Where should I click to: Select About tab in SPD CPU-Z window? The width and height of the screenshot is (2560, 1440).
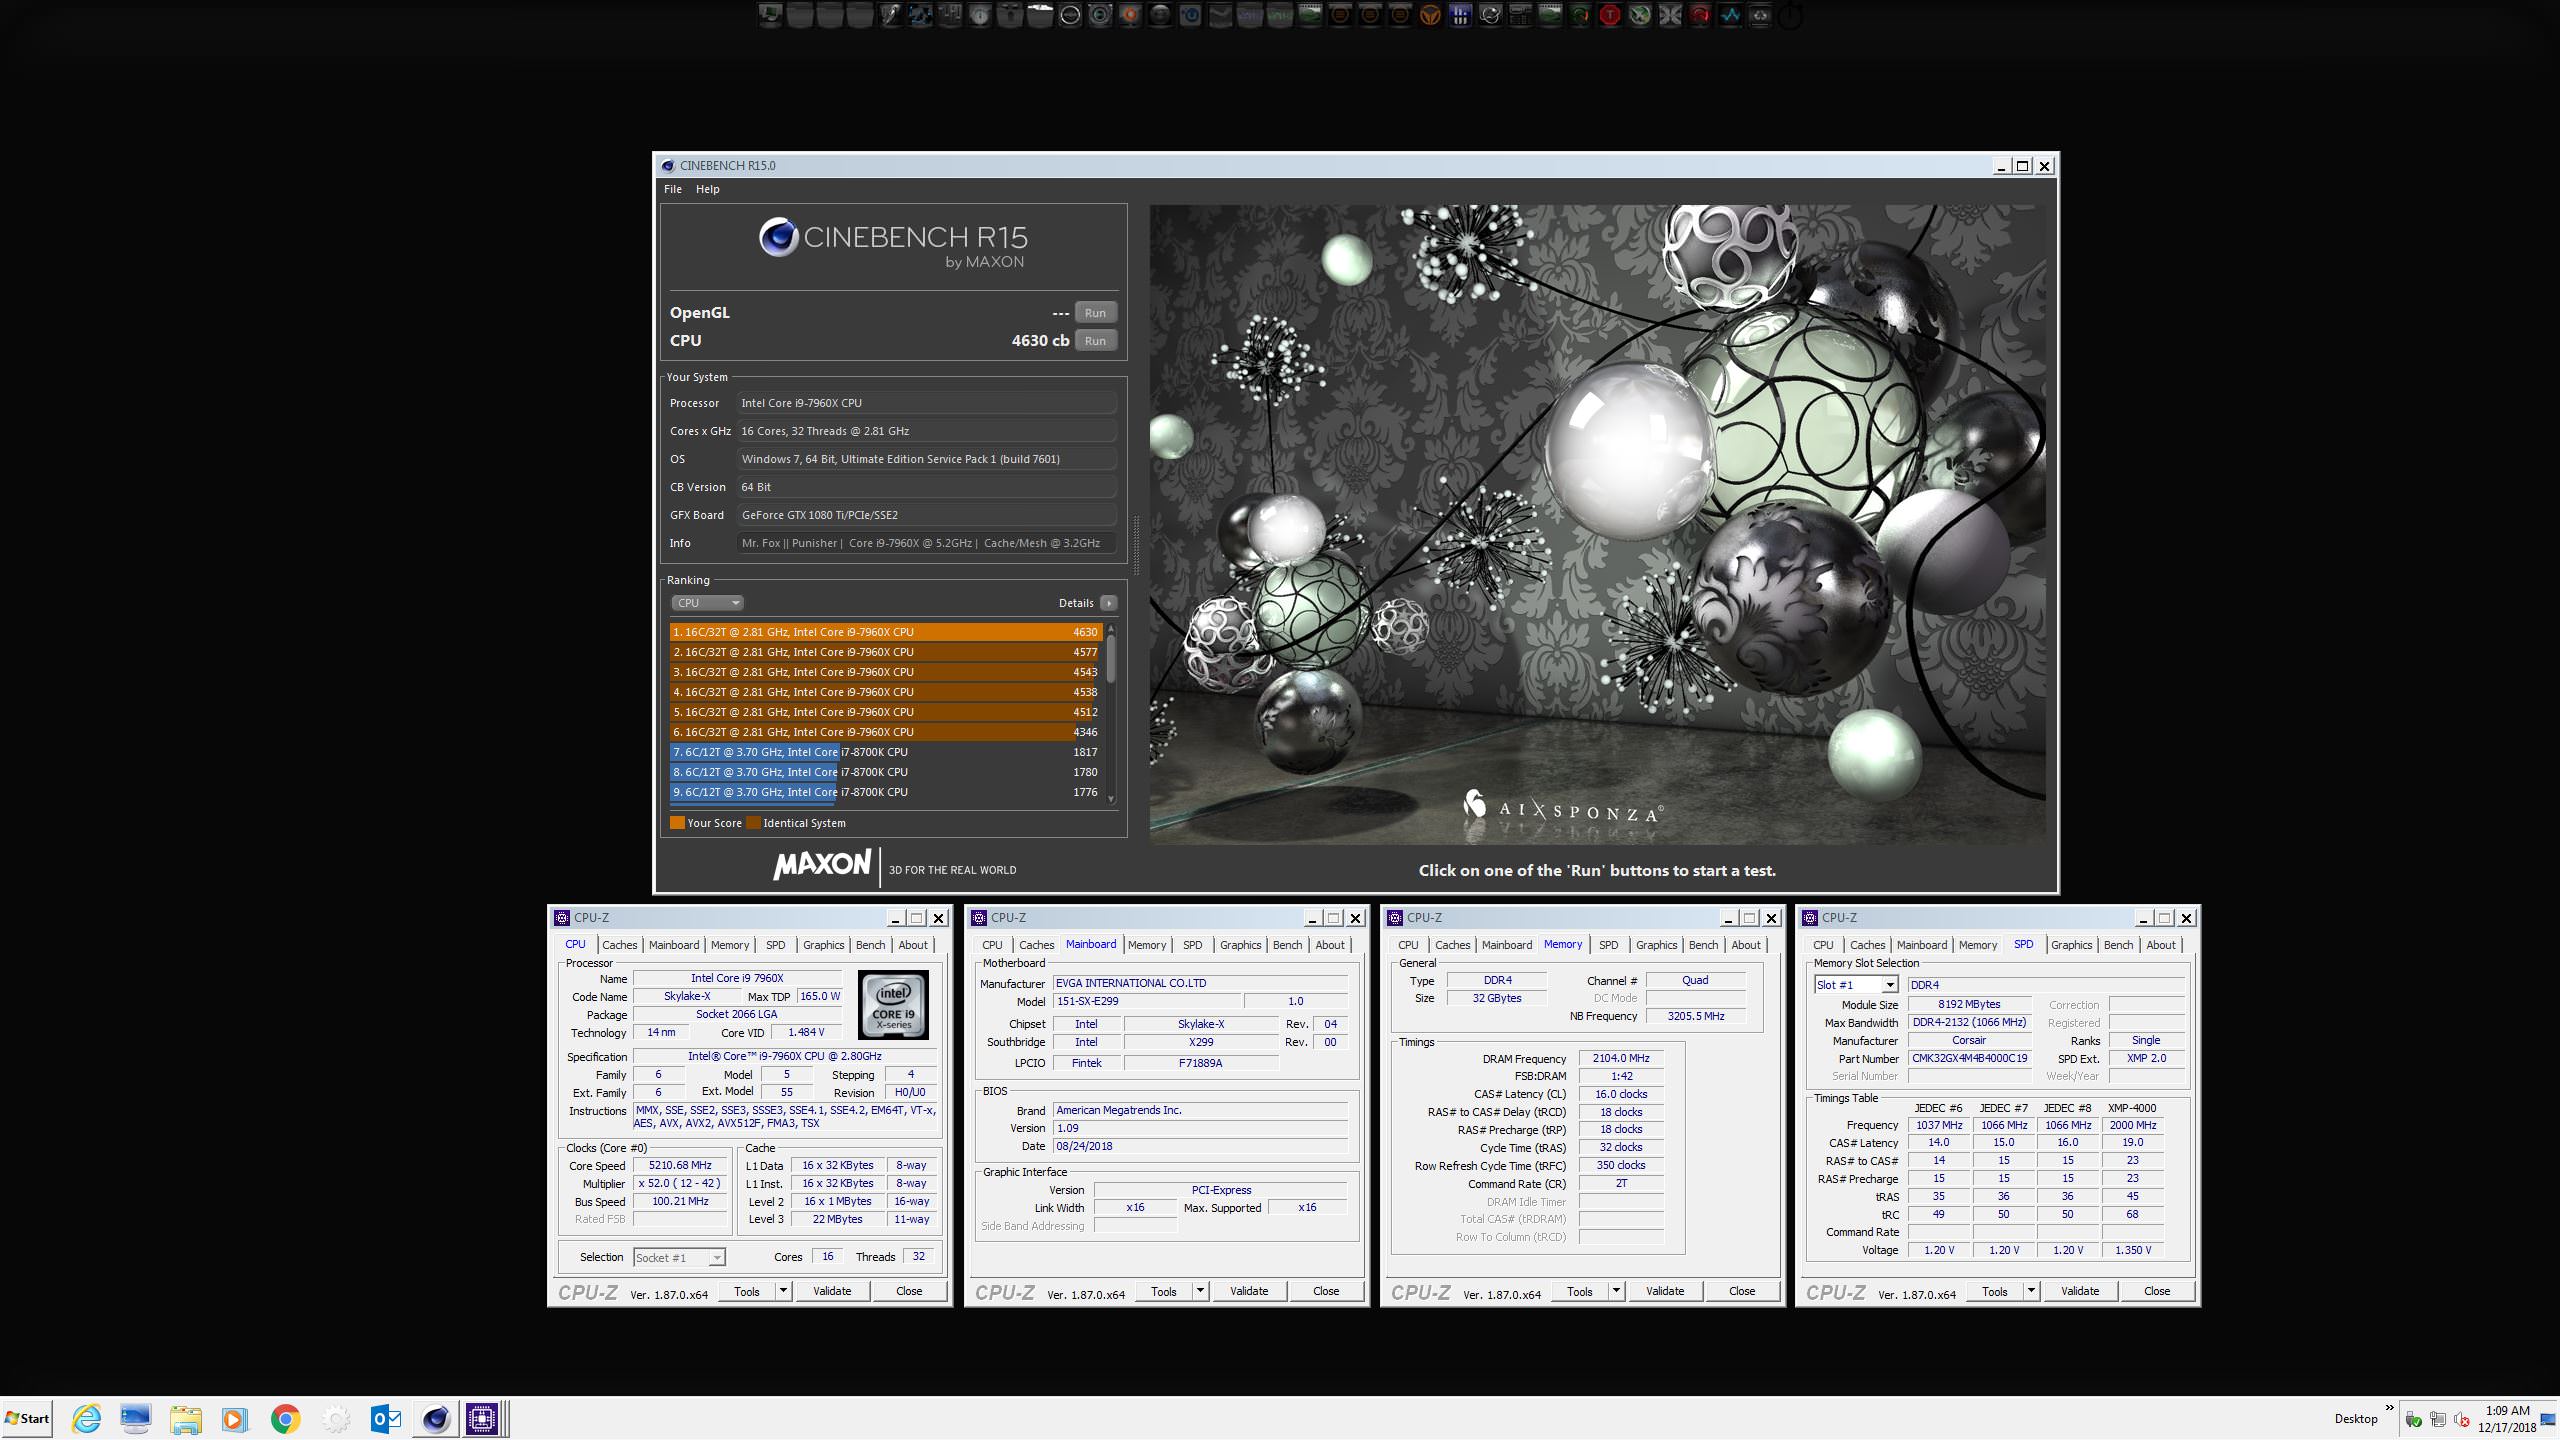click(x=2160, y=945)
